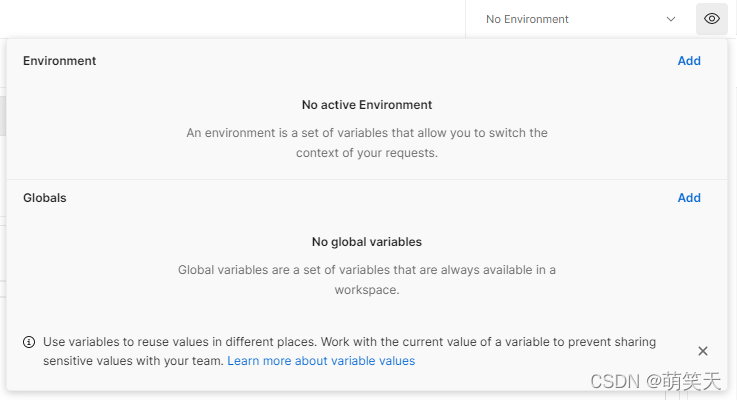Click the No global variables title
The height and width of the screenshot is (400, 737).
pos(367,242)
